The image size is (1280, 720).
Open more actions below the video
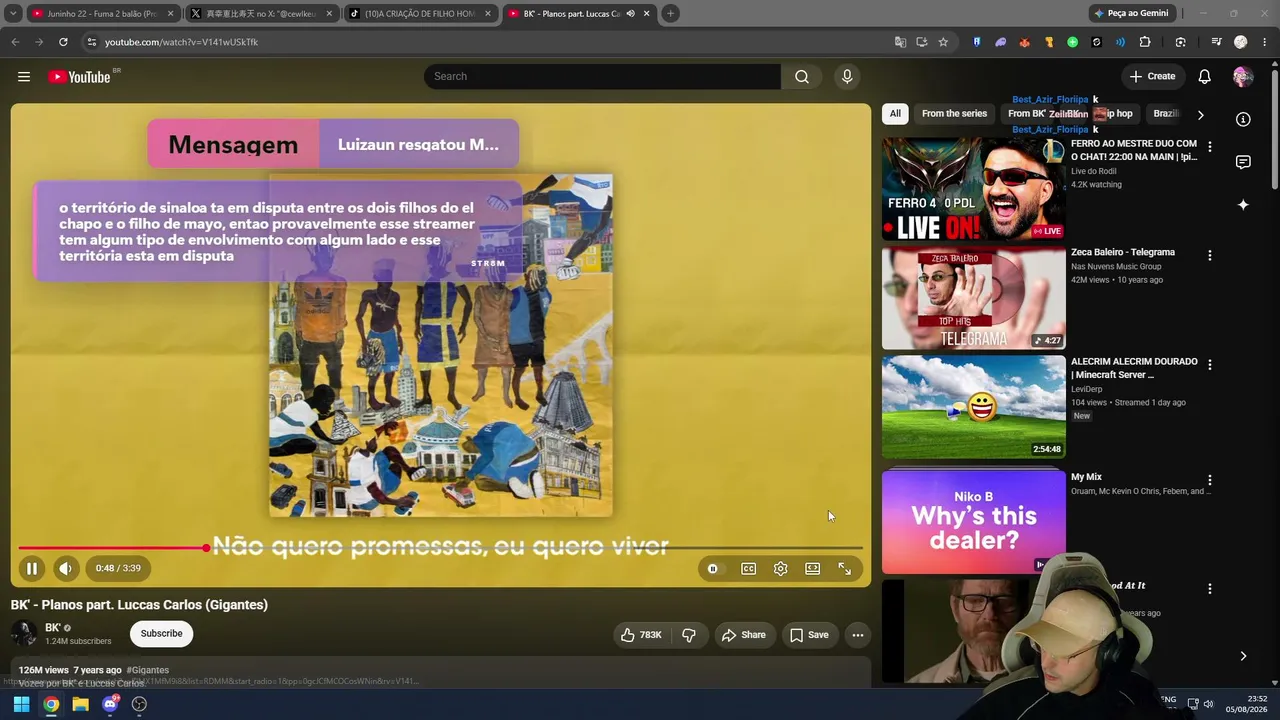pos(857,635)
